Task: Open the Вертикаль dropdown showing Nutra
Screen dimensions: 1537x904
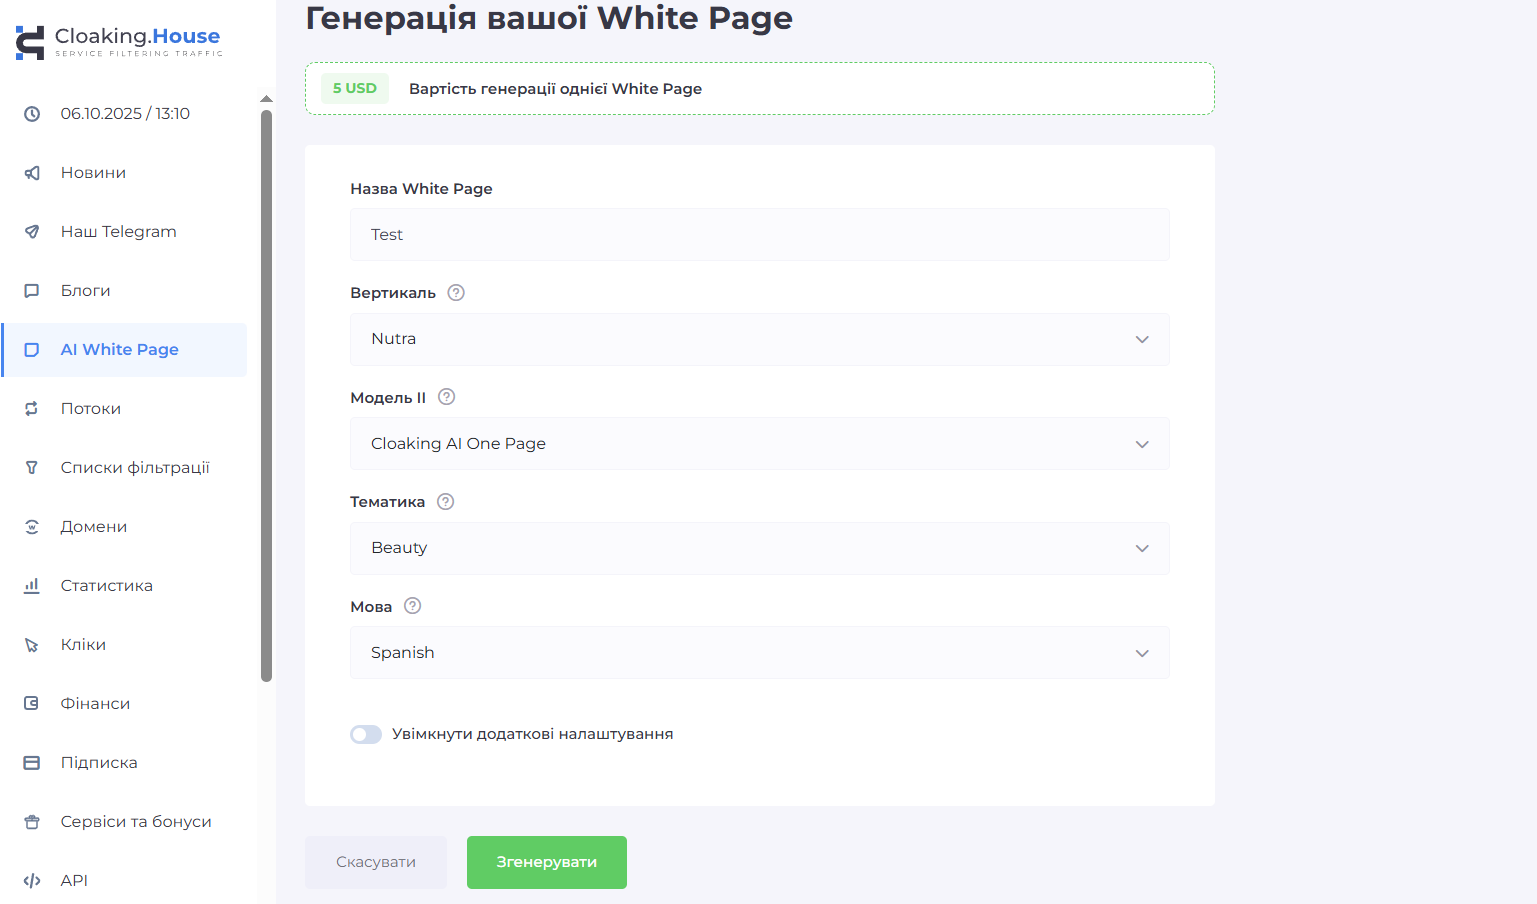Action: point(759,340)
